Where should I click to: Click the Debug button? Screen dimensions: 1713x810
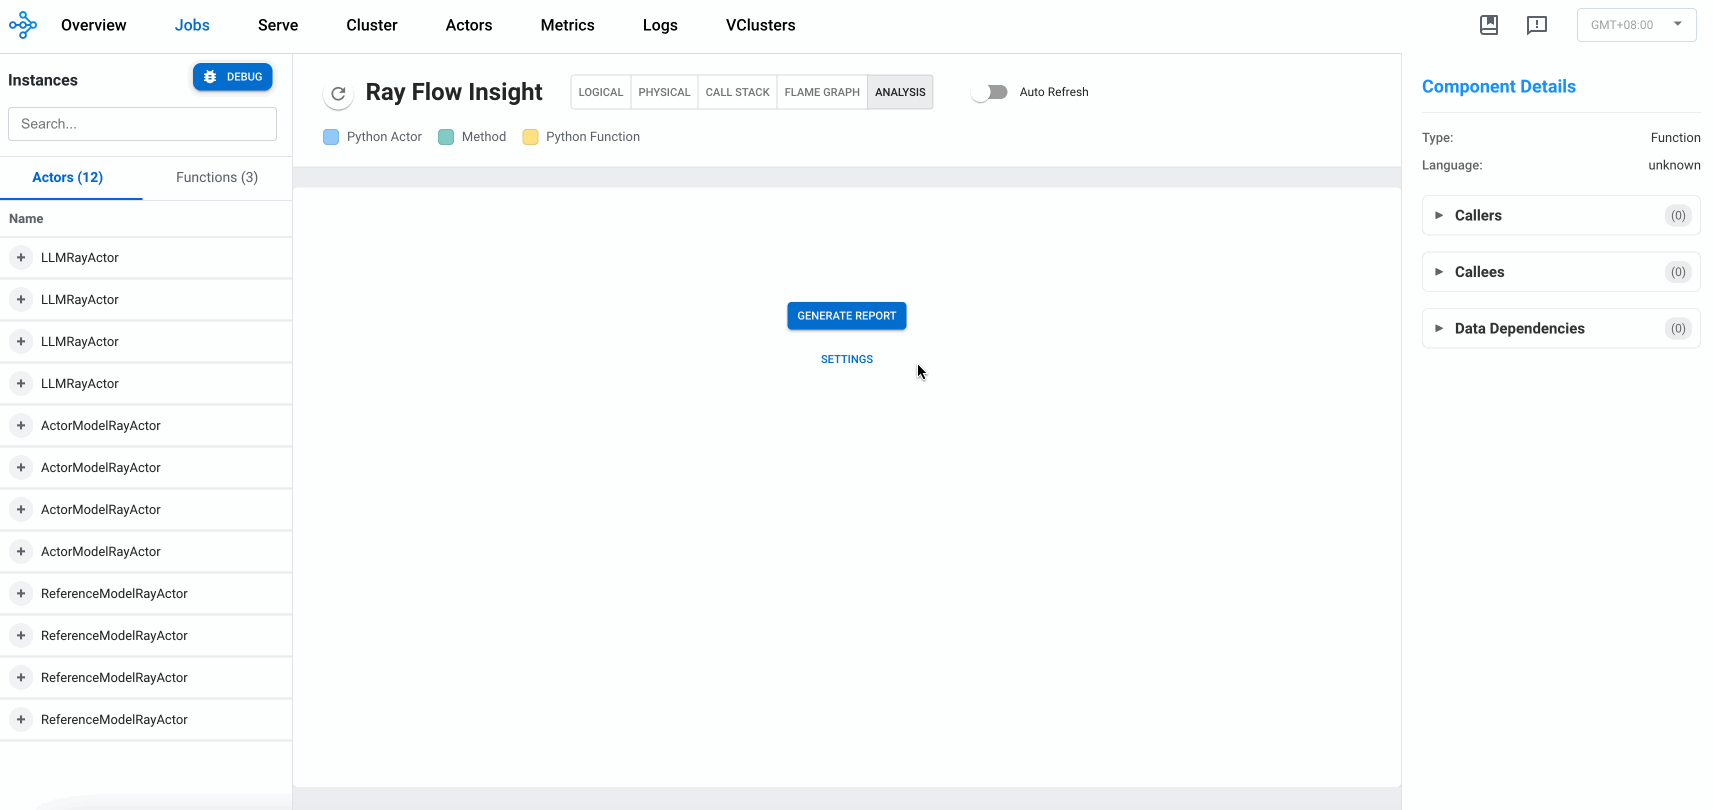coord(233,77)
